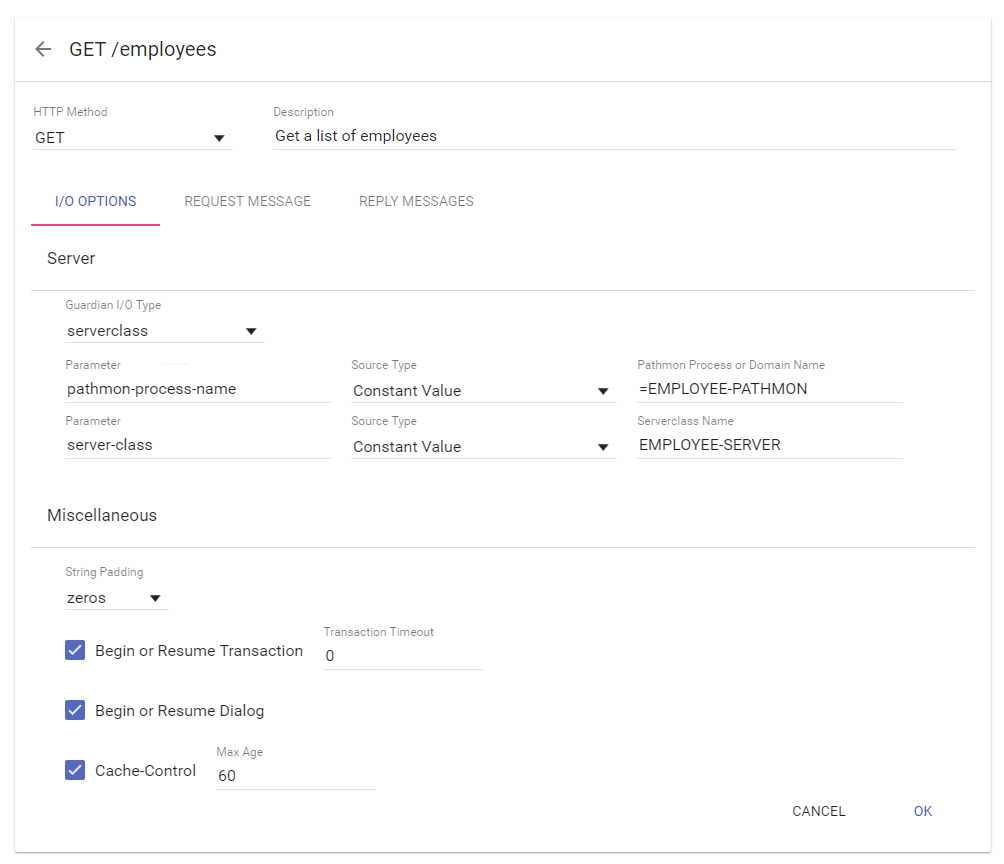Edit the Description text field
1004x864 pixels.
[614, 136]
